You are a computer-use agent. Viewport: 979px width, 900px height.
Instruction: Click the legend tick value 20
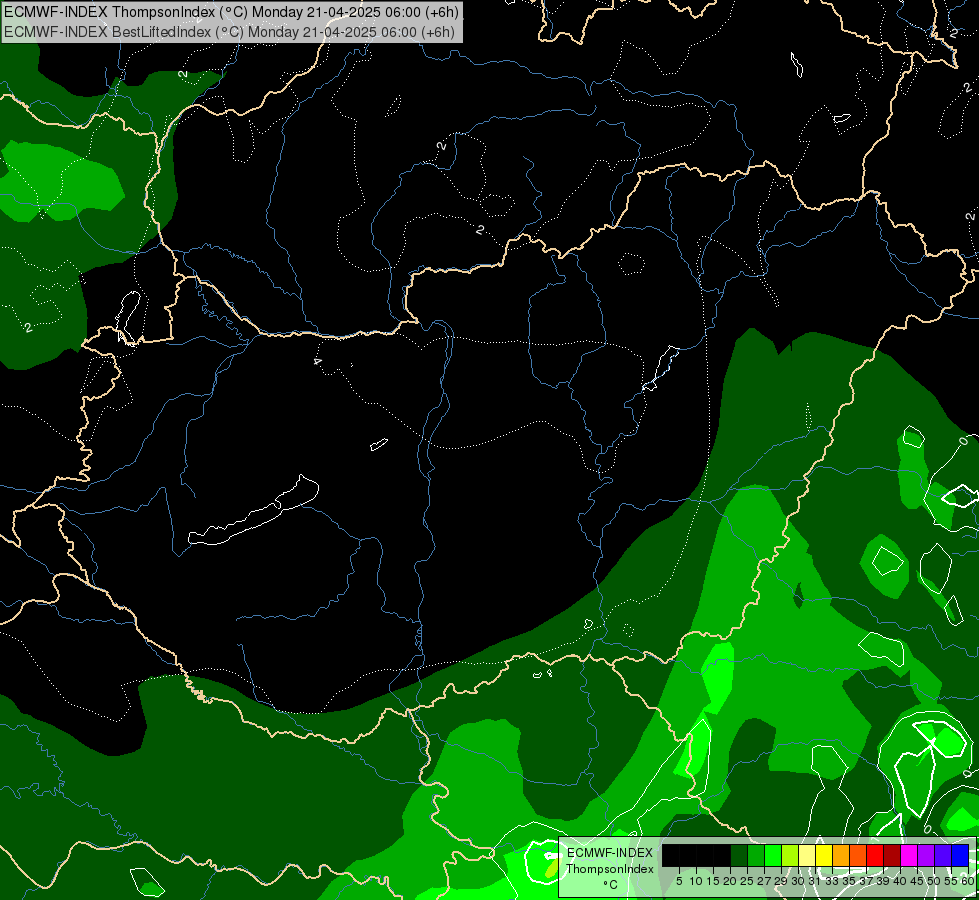[x=730, y=881]
